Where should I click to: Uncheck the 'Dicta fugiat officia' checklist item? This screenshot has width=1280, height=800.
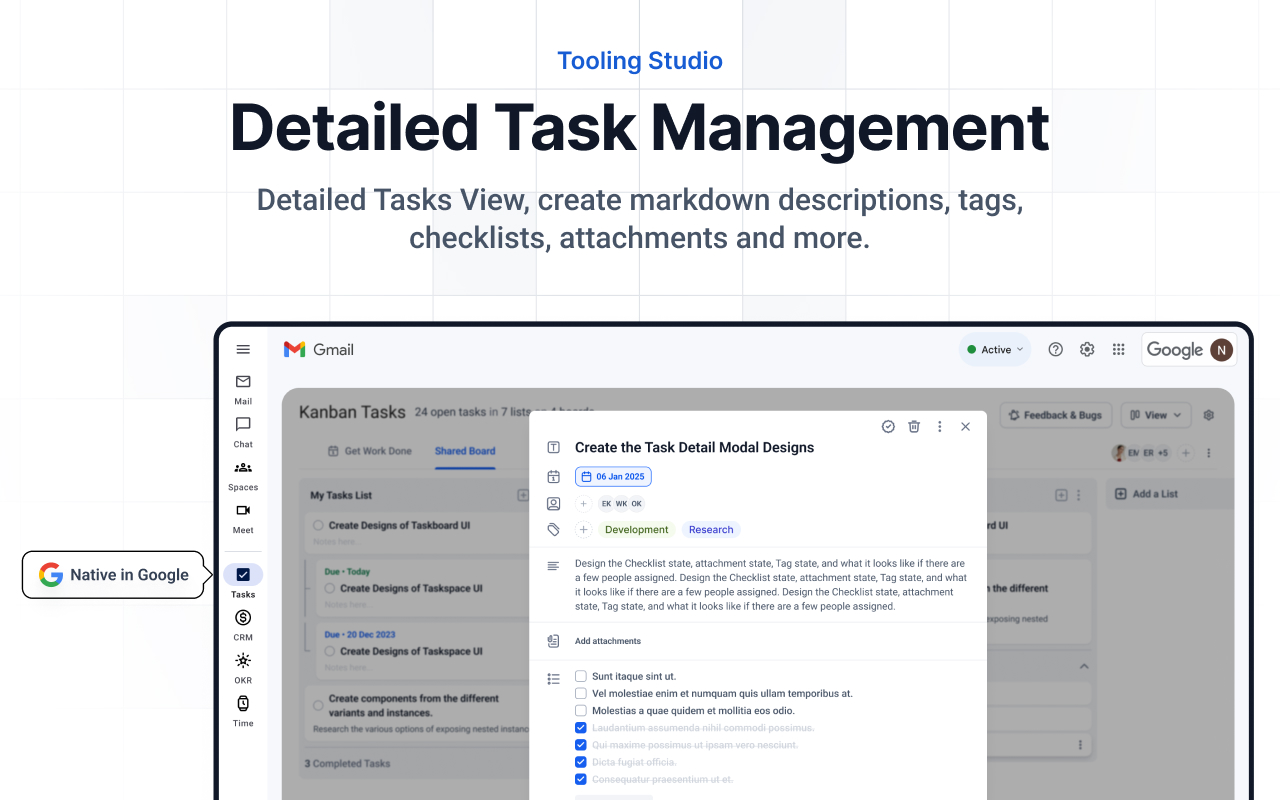[x=580, y=761]
